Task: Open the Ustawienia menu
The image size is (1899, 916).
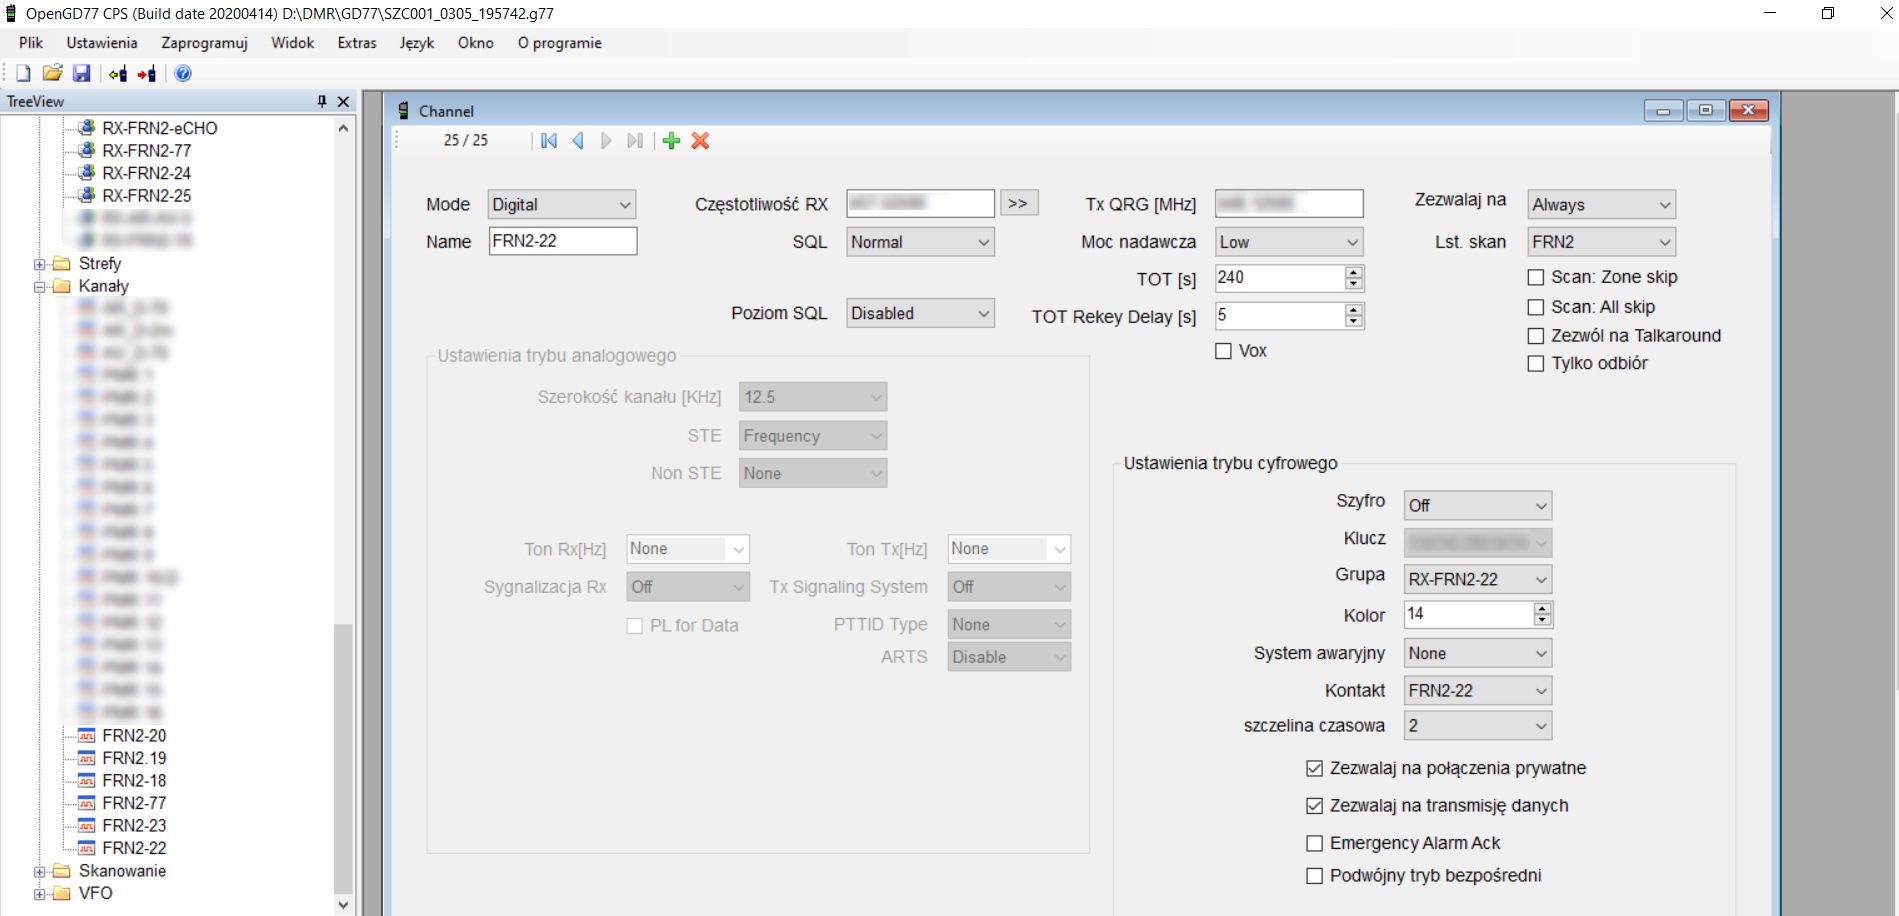Action: click(102, 43)
